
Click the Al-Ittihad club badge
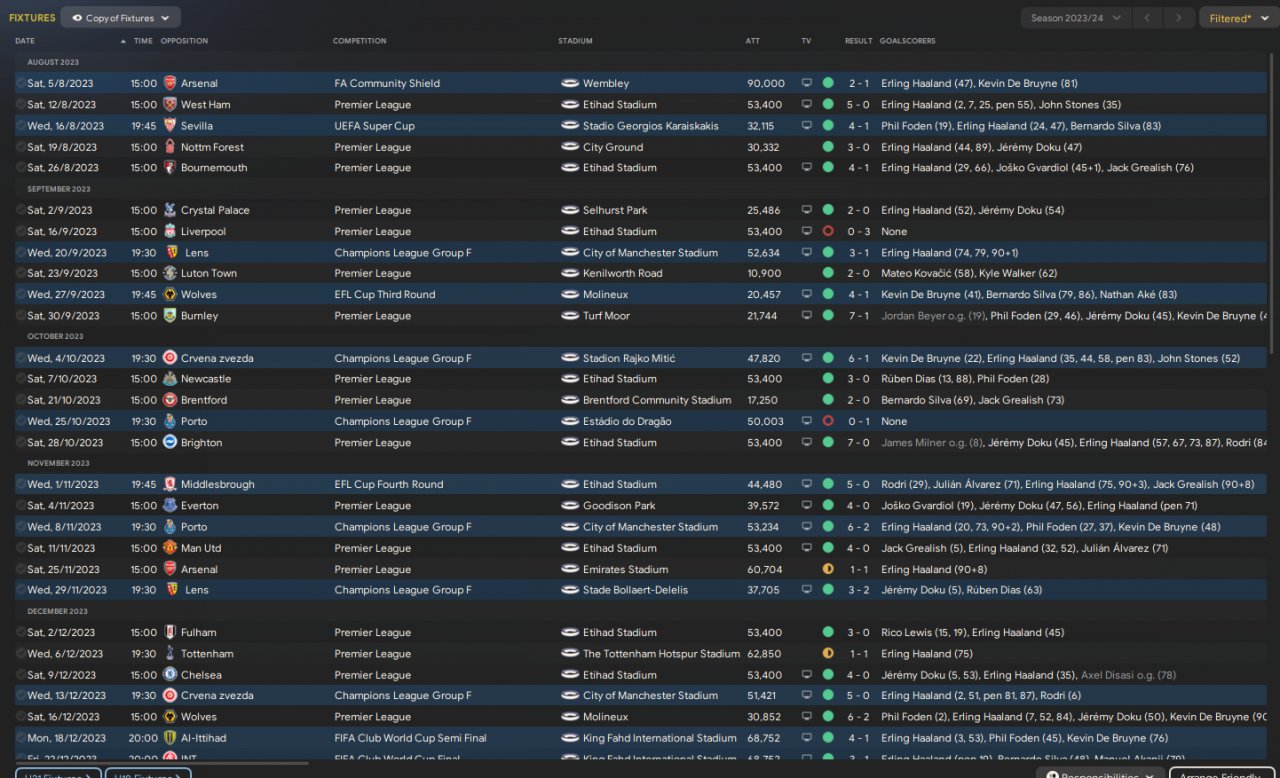coord(170,738)
